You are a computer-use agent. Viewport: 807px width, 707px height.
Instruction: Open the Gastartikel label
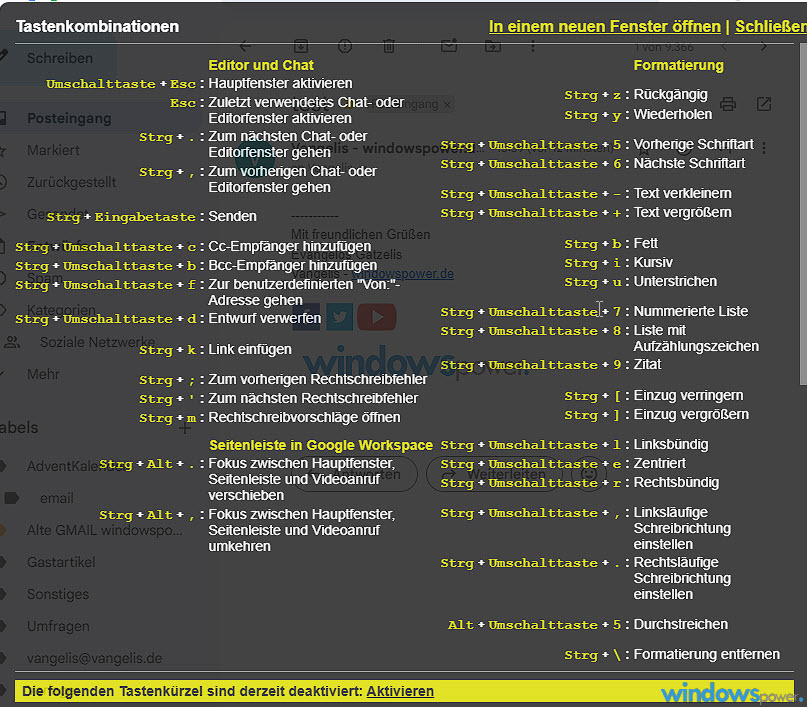pyautogui.click(x=61, y=562)
